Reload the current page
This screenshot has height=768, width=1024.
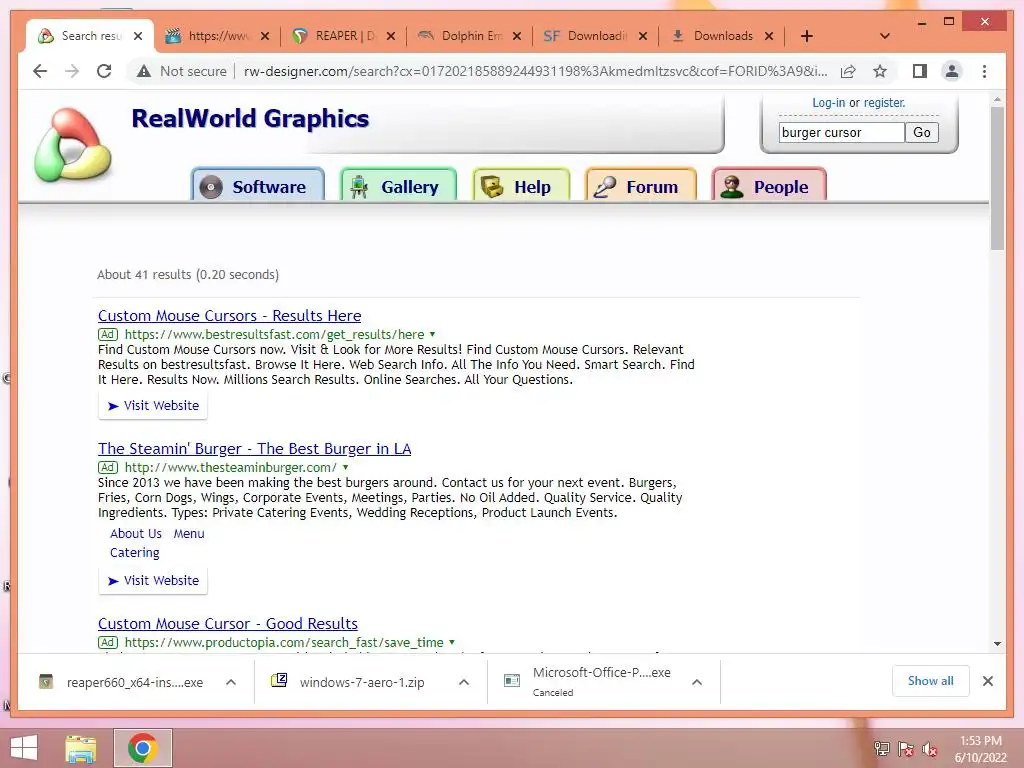coord(104,71)
